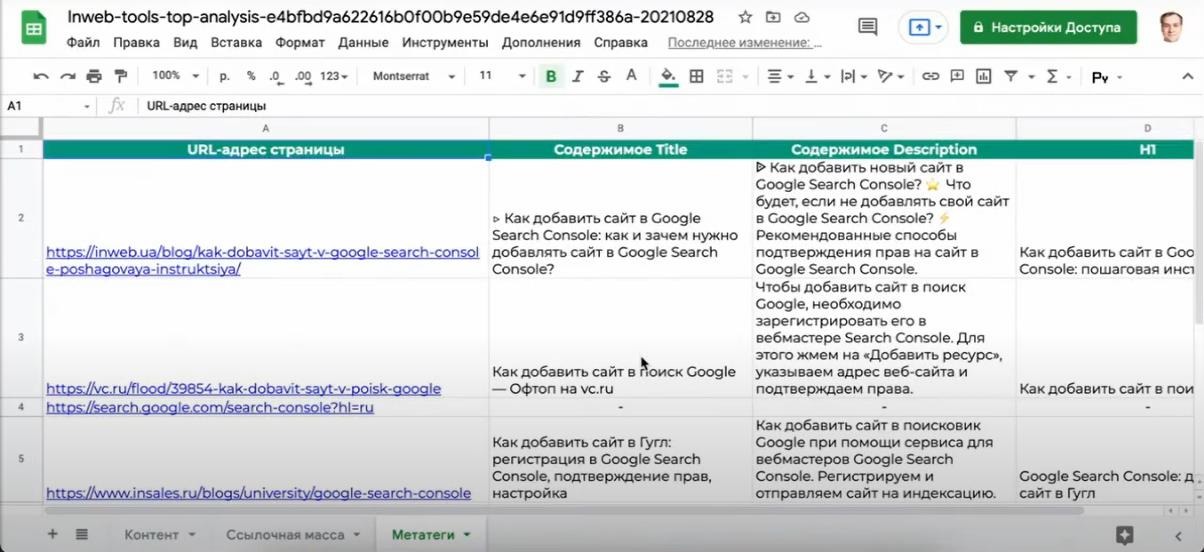The width and height of the screenshot is (1204, 552).
Task: Select the Paint format roller icon
Action: click(x=121, y=76)
